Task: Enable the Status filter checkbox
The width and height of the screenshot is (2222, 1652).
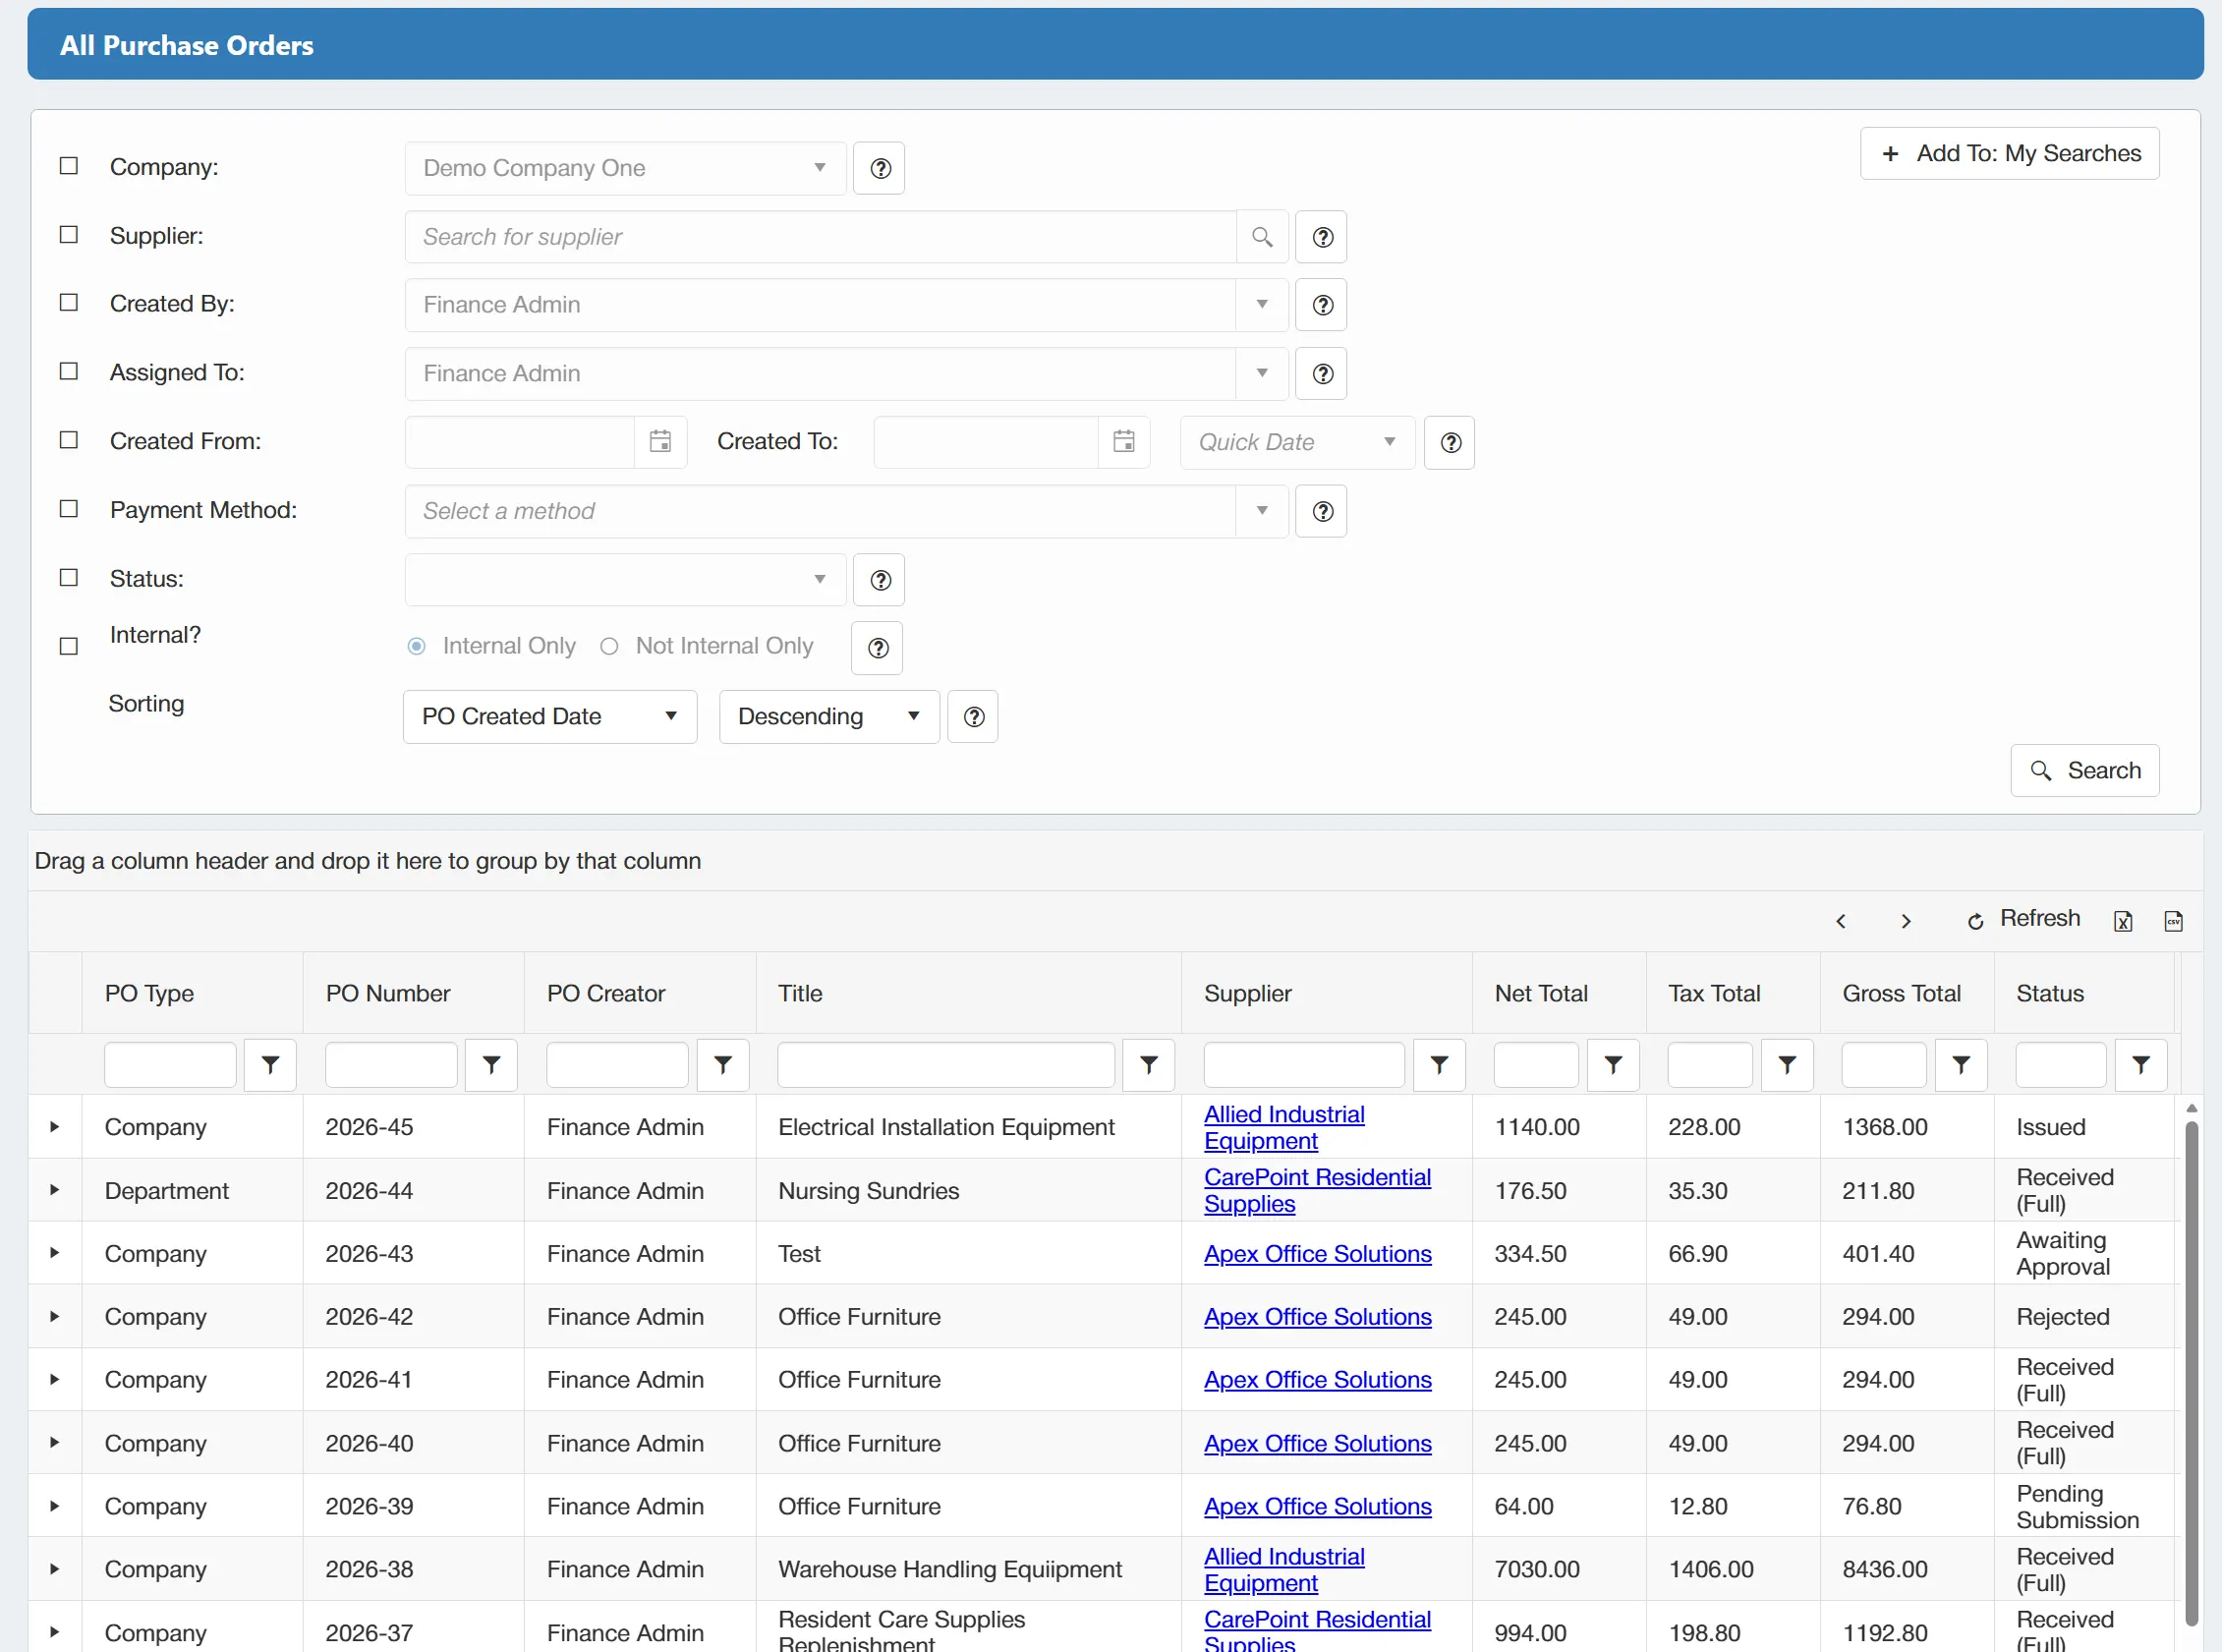Action: (69, 578)
